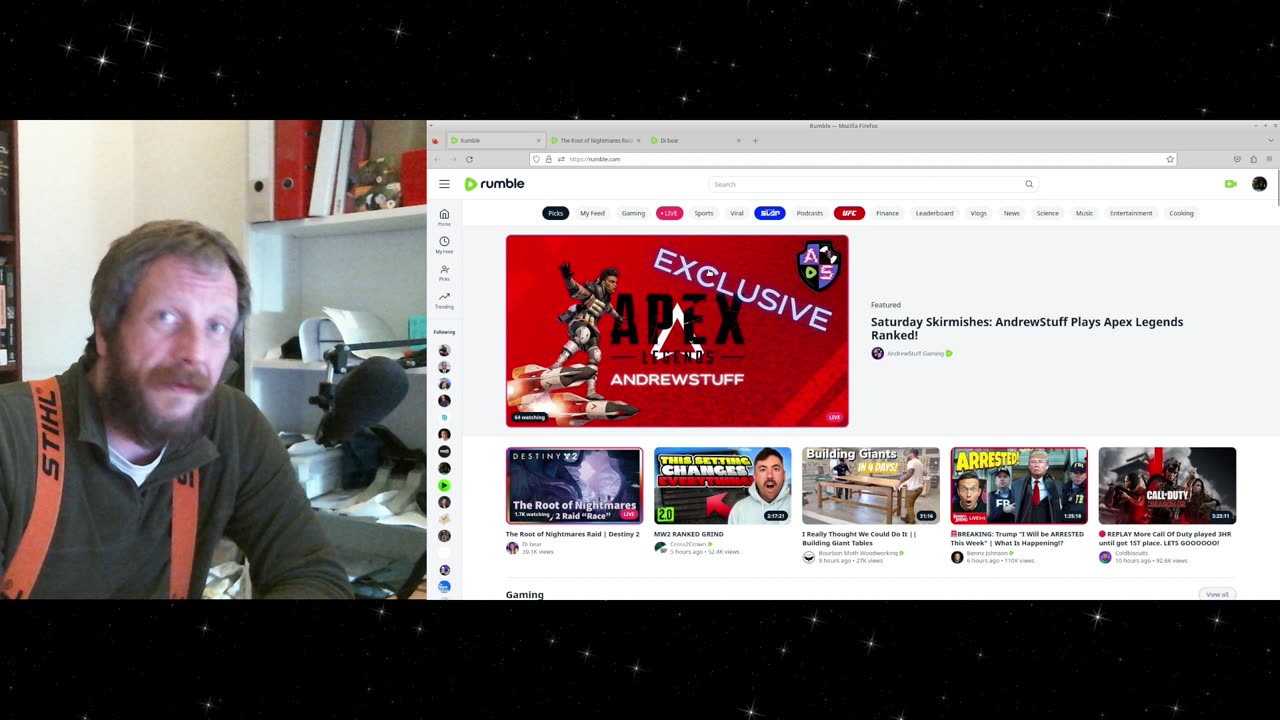This screenshot has width=1280, height=720.
Task: Open the Apex Legends featured thumbnail
Action: [x=677, y=331]
